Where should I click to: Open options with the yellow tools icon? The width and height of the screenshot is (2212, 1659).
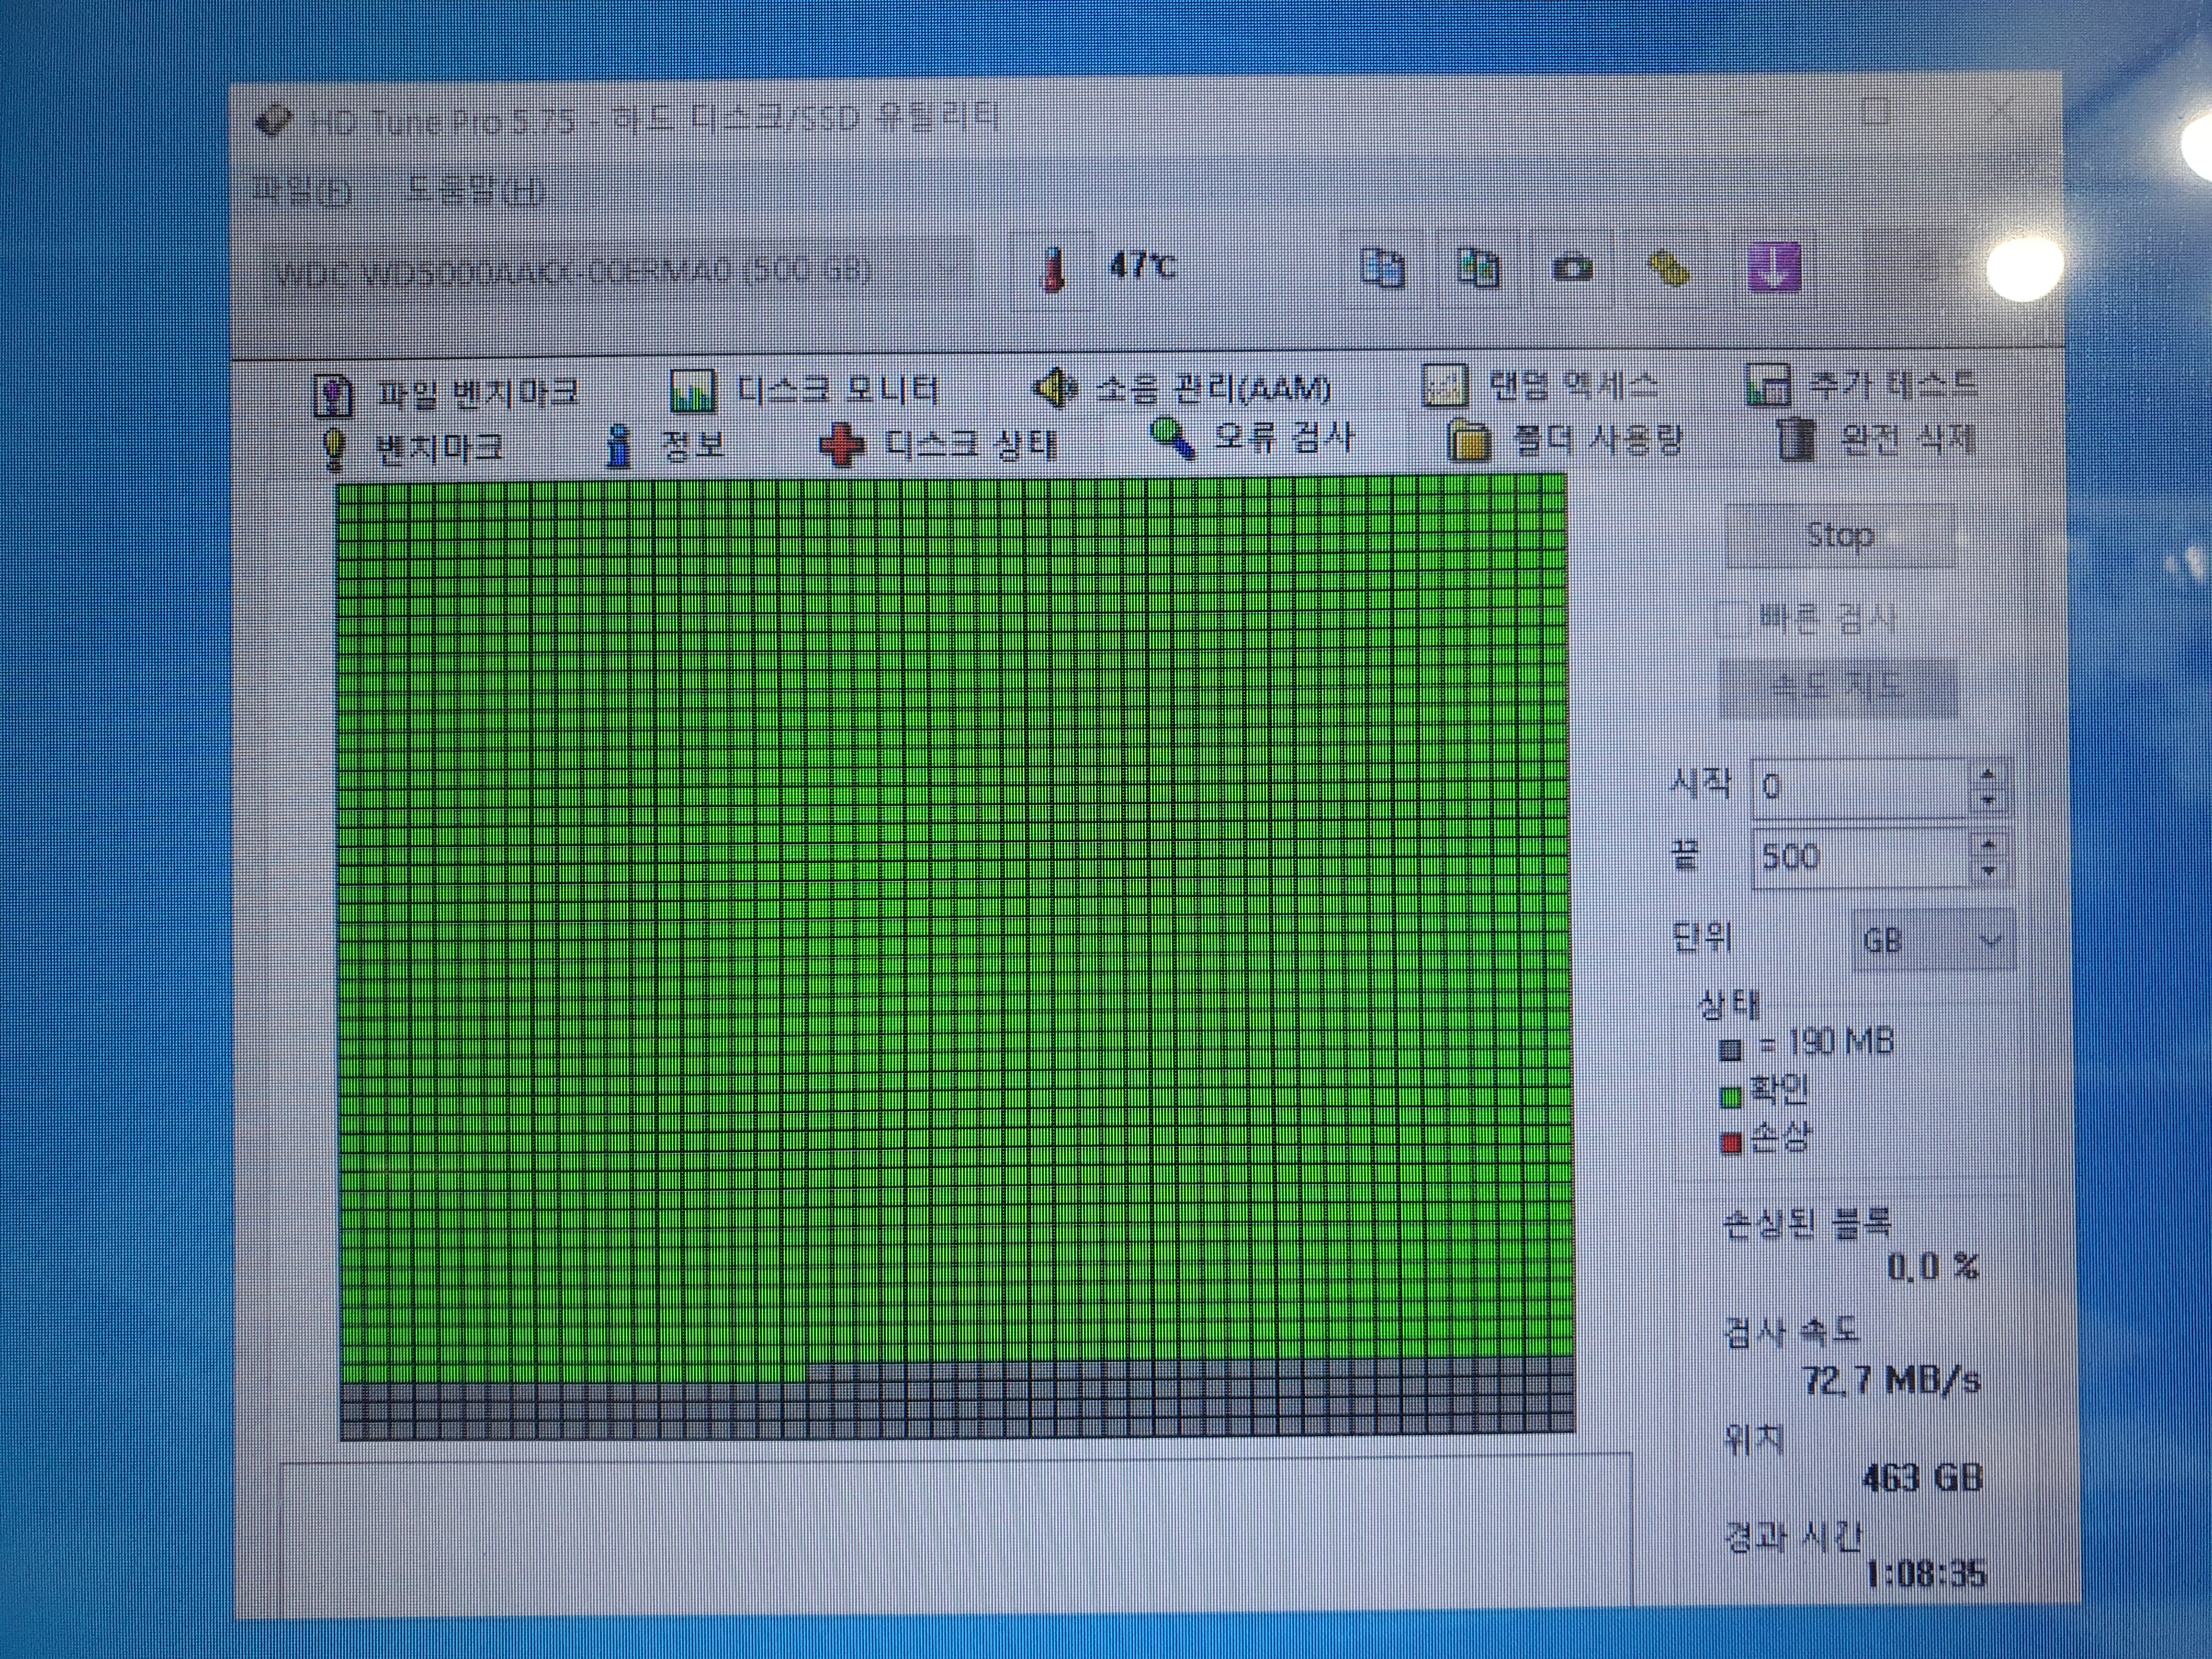1668,267
